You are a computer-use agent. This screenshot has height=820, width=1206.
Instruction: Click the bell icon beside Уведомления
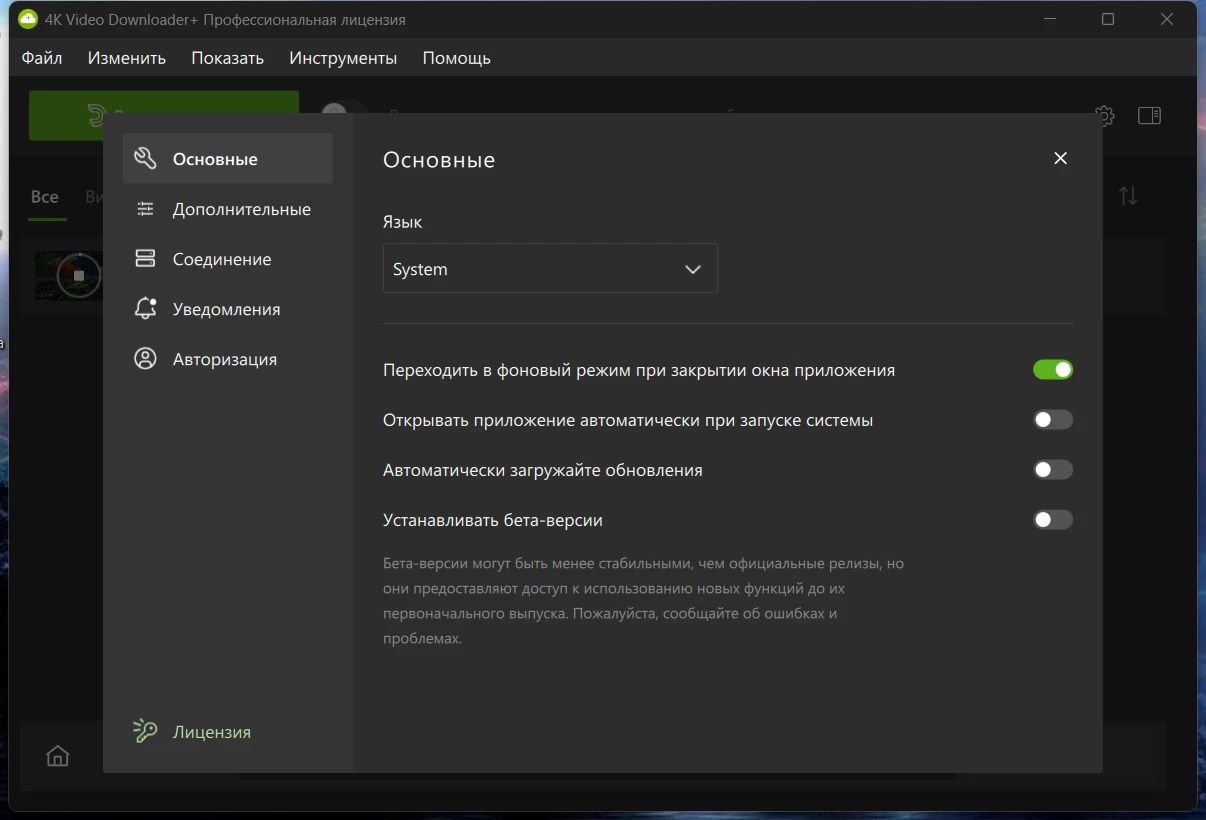pos(145,309)
